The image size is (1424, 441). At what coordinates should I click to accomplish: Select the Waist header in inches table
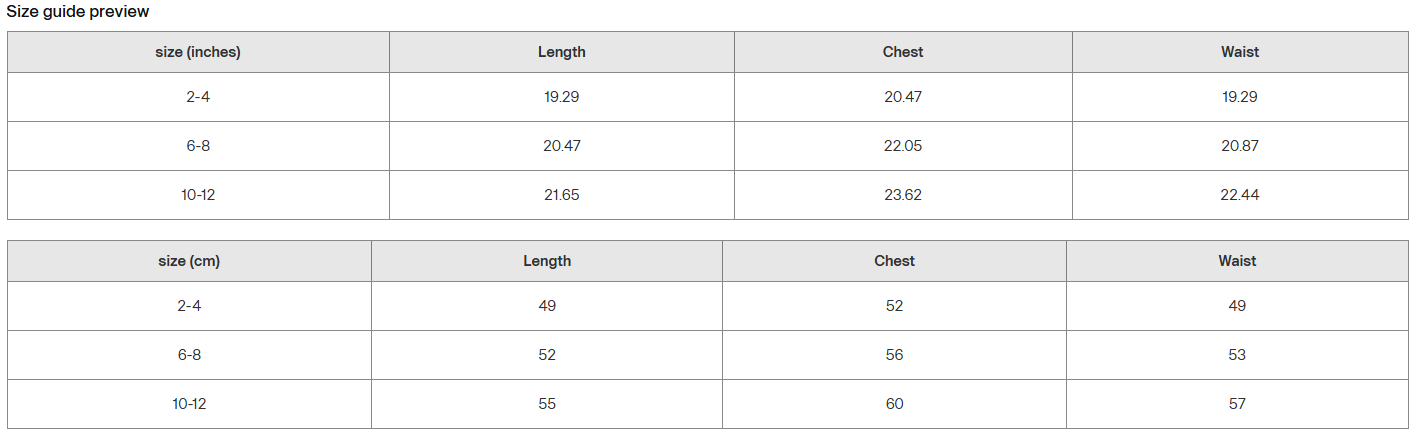click(x=1240, y=52)
